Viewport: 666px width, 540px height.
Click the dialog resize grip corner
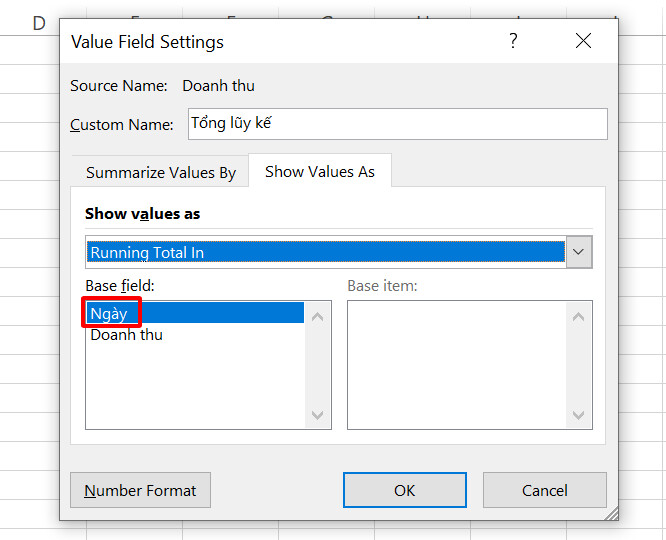612,514
